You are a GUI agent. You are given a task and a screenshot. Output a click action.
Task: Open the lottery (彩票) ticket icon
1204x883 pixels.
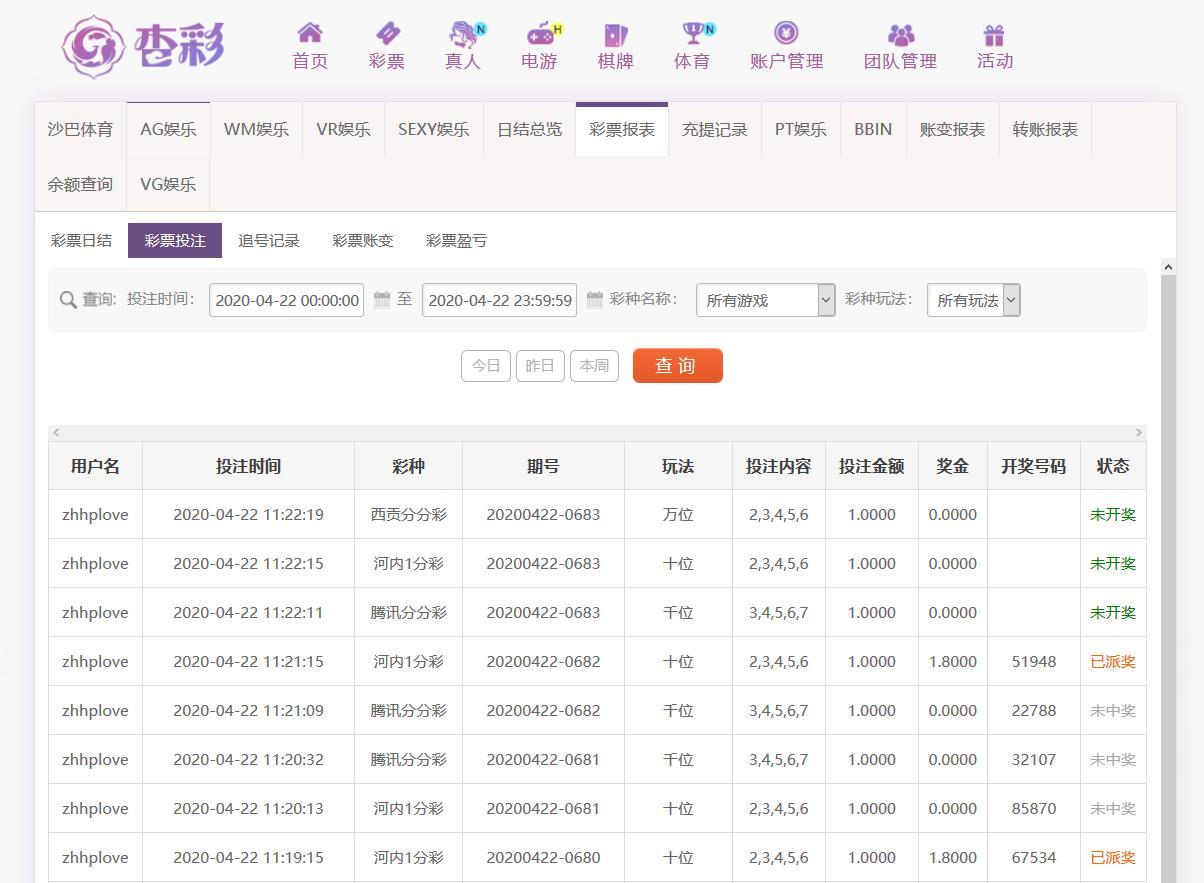[x=386, y=34]
